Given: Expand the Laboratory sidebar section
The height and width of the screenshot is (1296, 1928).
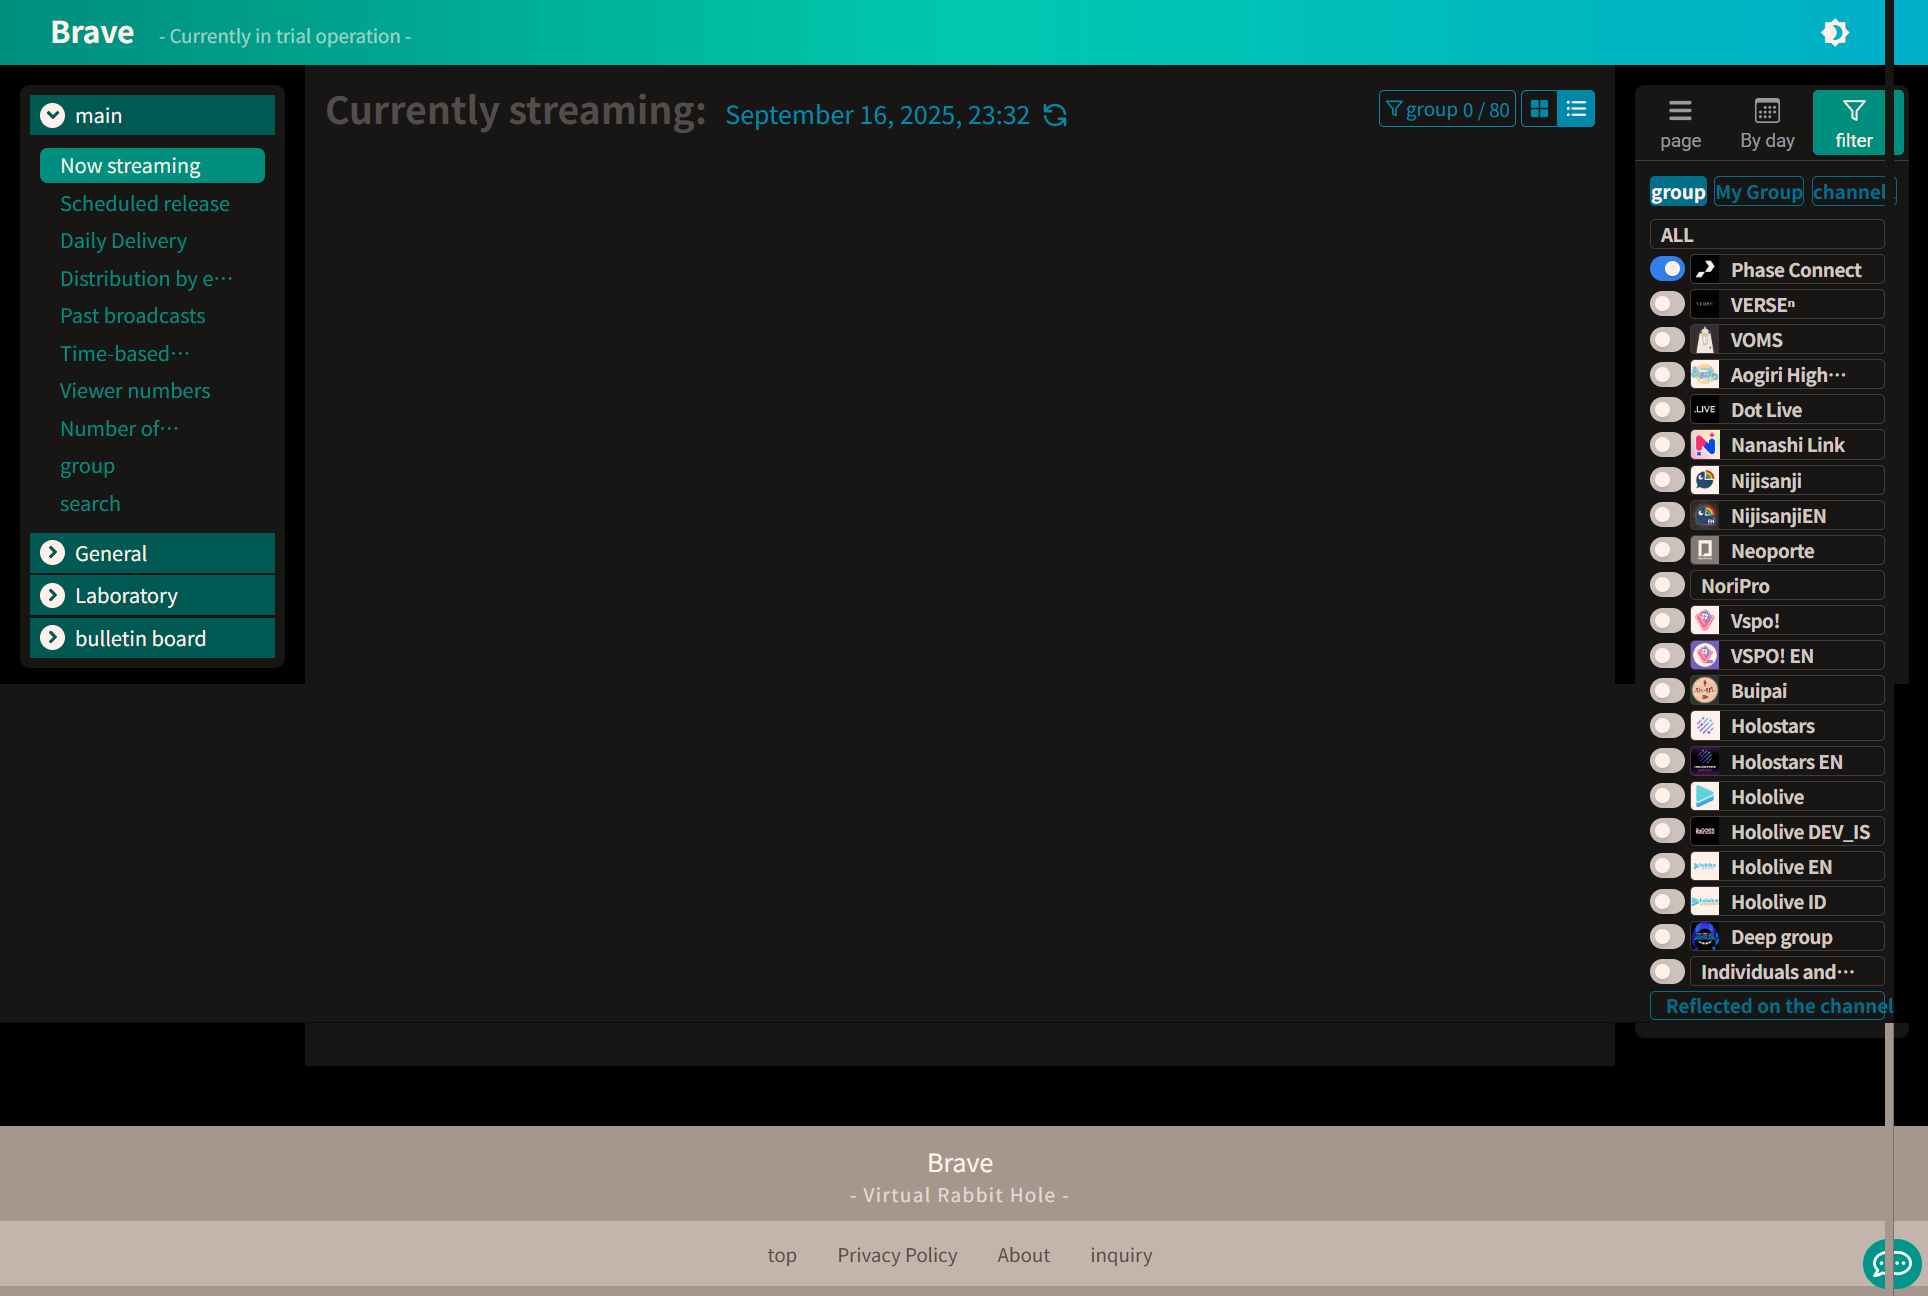Looking at the screenshot, I should (152, 596).
